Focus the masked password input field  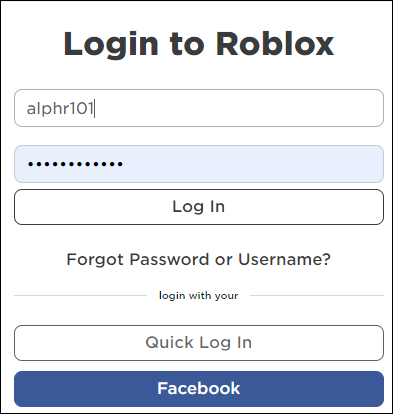[199, 164]
